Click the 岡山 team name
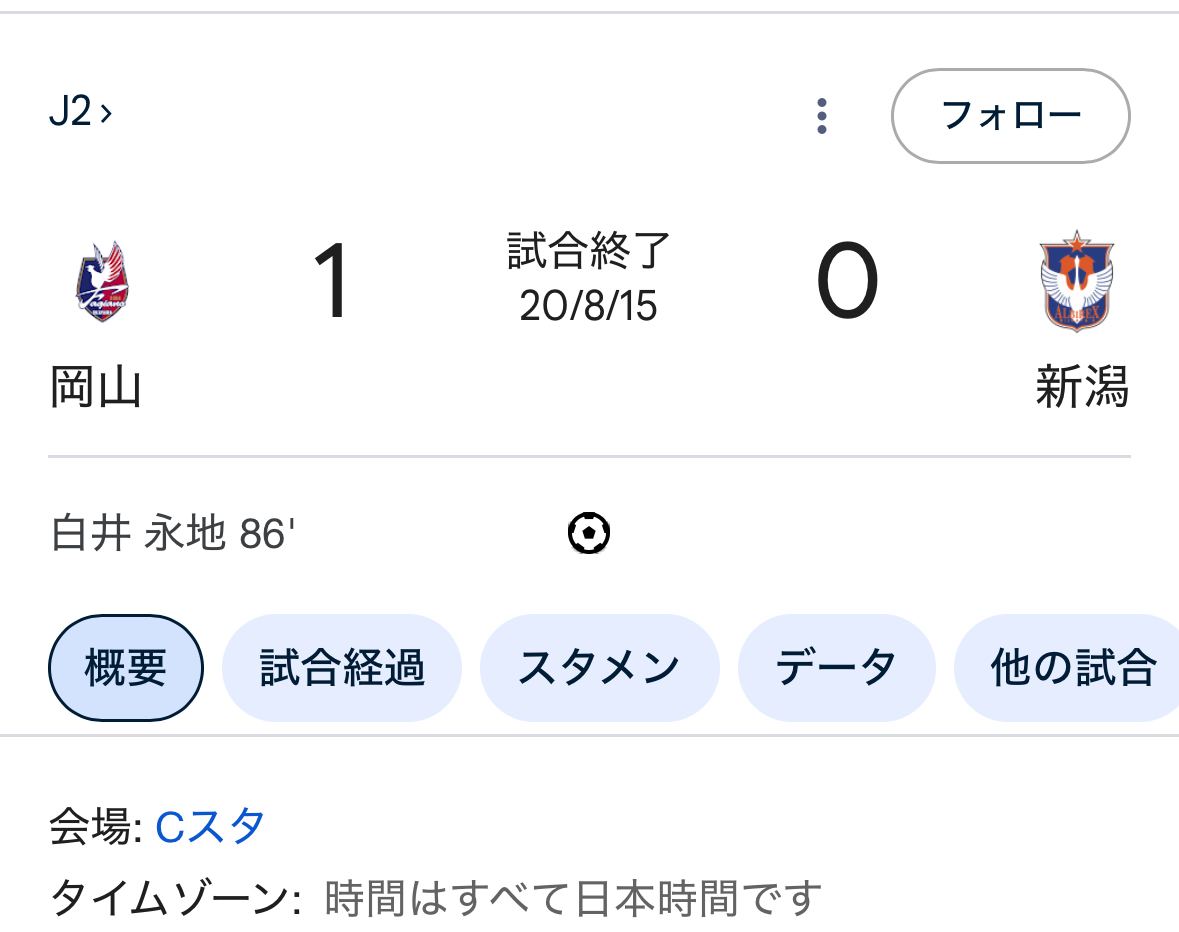The width and height of the screenshot is (1179, 932). click(x=96, y=388)
